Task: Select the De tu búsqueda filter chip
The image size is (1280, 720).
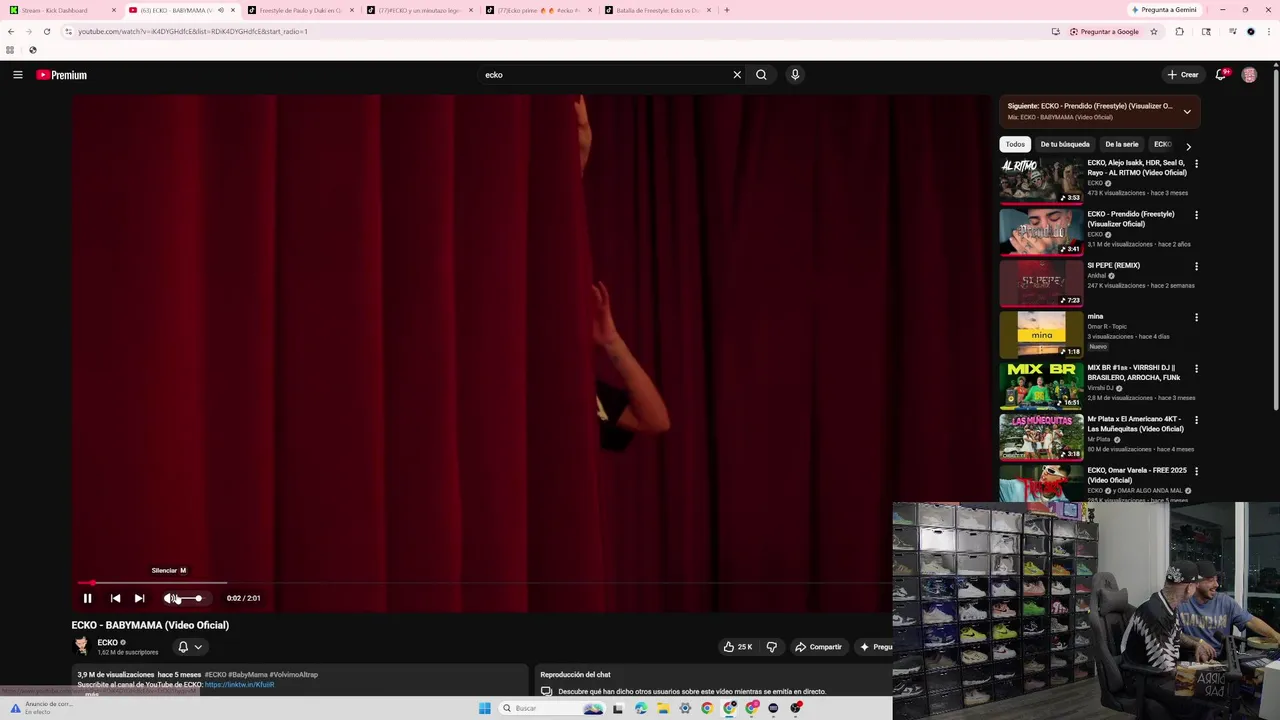Action: click(1065, 144)
